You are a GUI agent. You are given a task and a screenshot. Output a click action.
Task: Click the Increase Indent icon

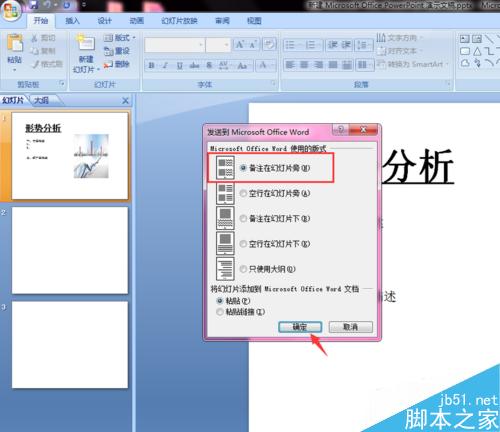[346, 45]
